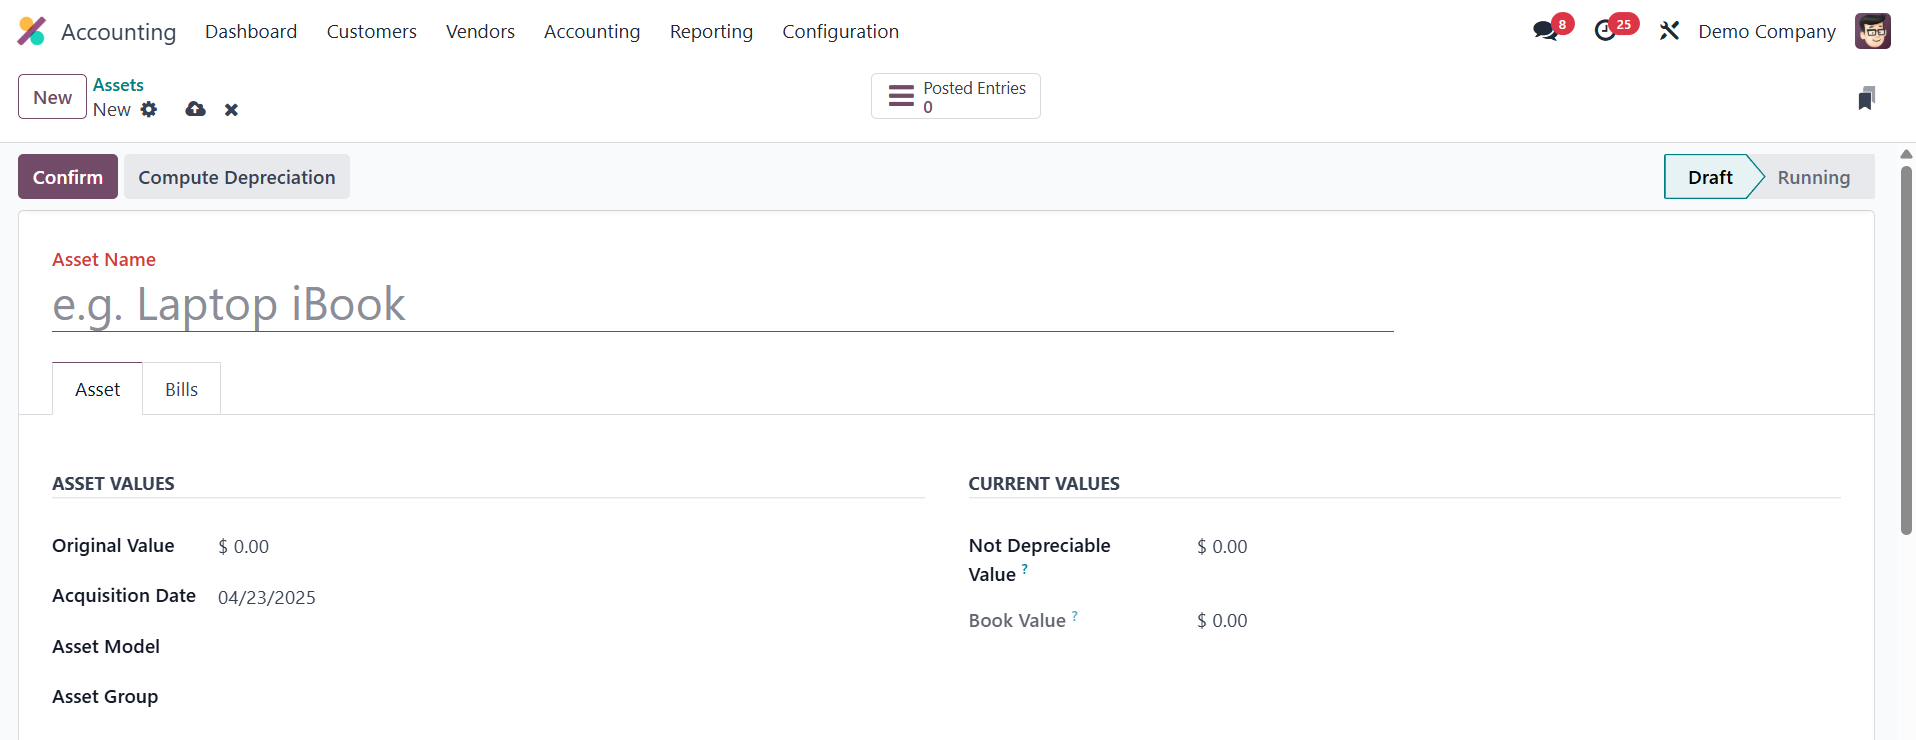Click Compute Depreciation button
This screenshot has height=740, width=1916.
click(237, 177)
